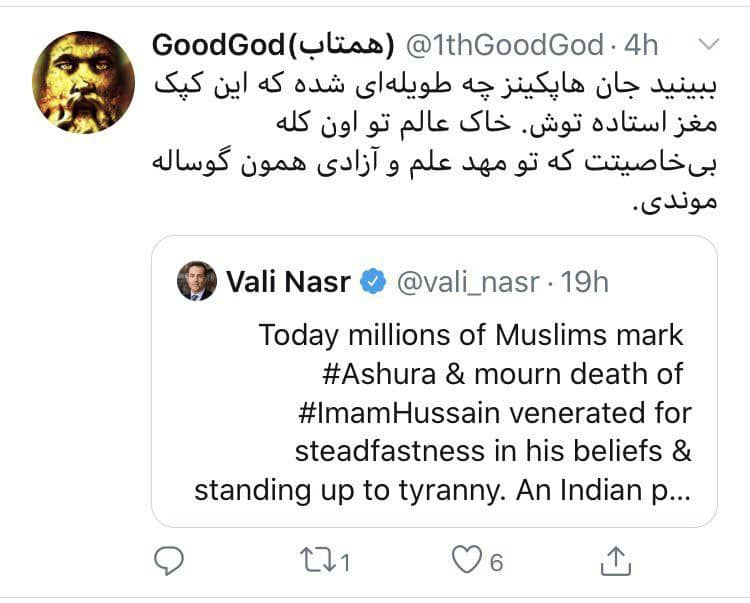Click the like count number 6
Viewport: 750px width, 603px height.
click(496, 563)
